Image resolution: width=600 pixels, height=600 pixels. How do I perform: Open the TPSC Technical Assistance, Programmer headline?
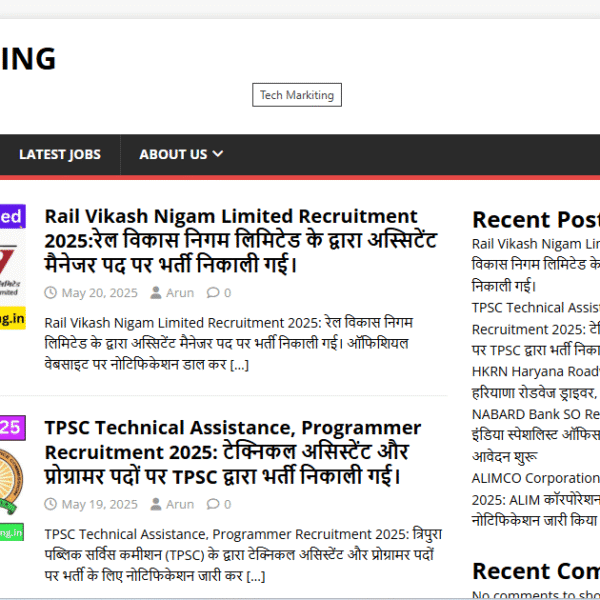pyautogui.click(x=233, y=452)
